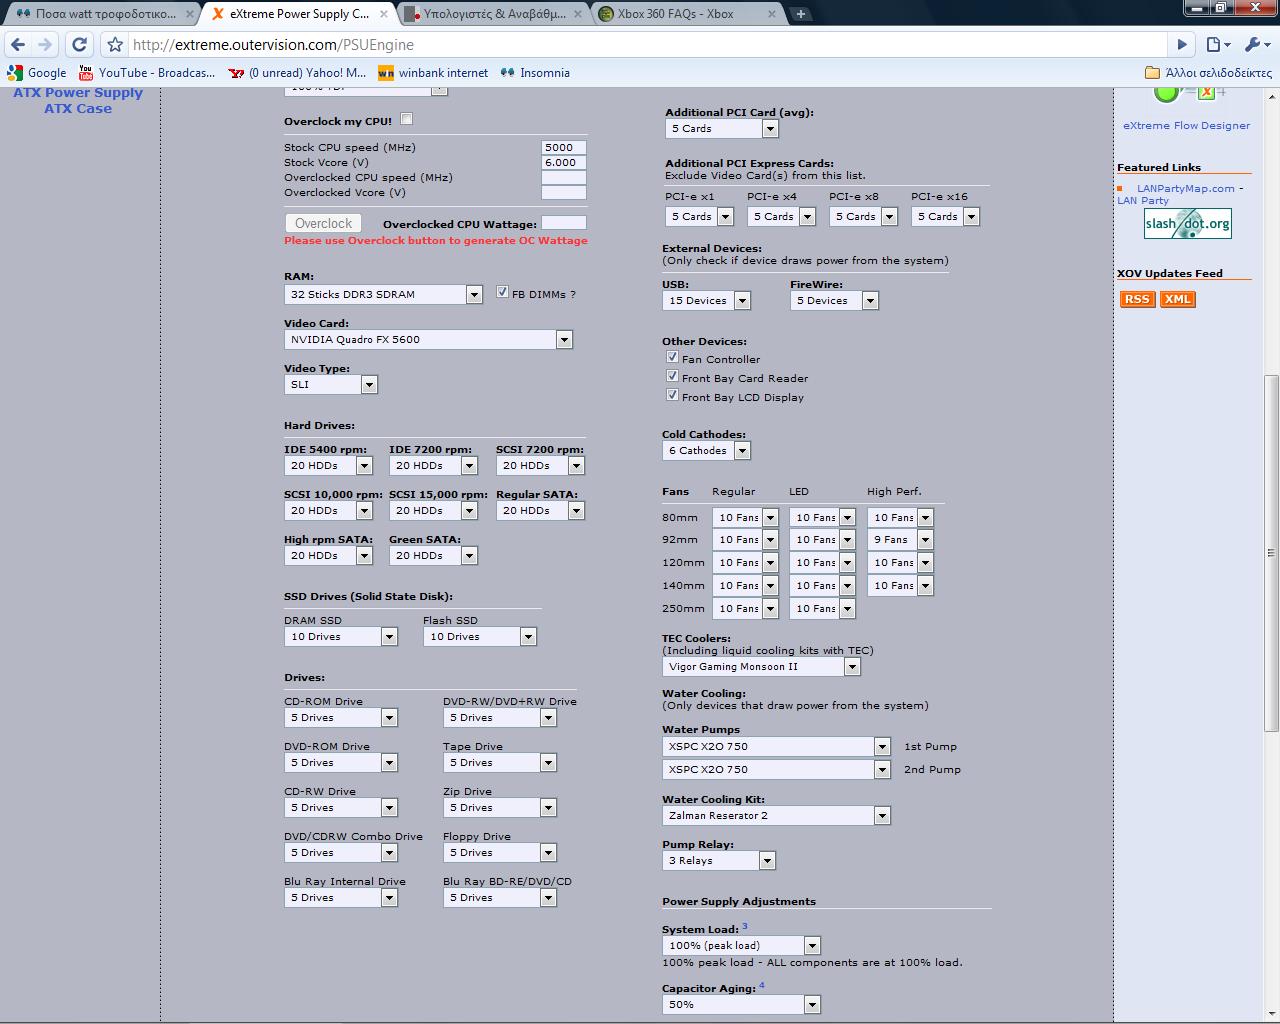The width and height of the screenshot is (1280, 1024).
Task: Open the Yahoo! Mail bookmark
Action: pos(298,72)
